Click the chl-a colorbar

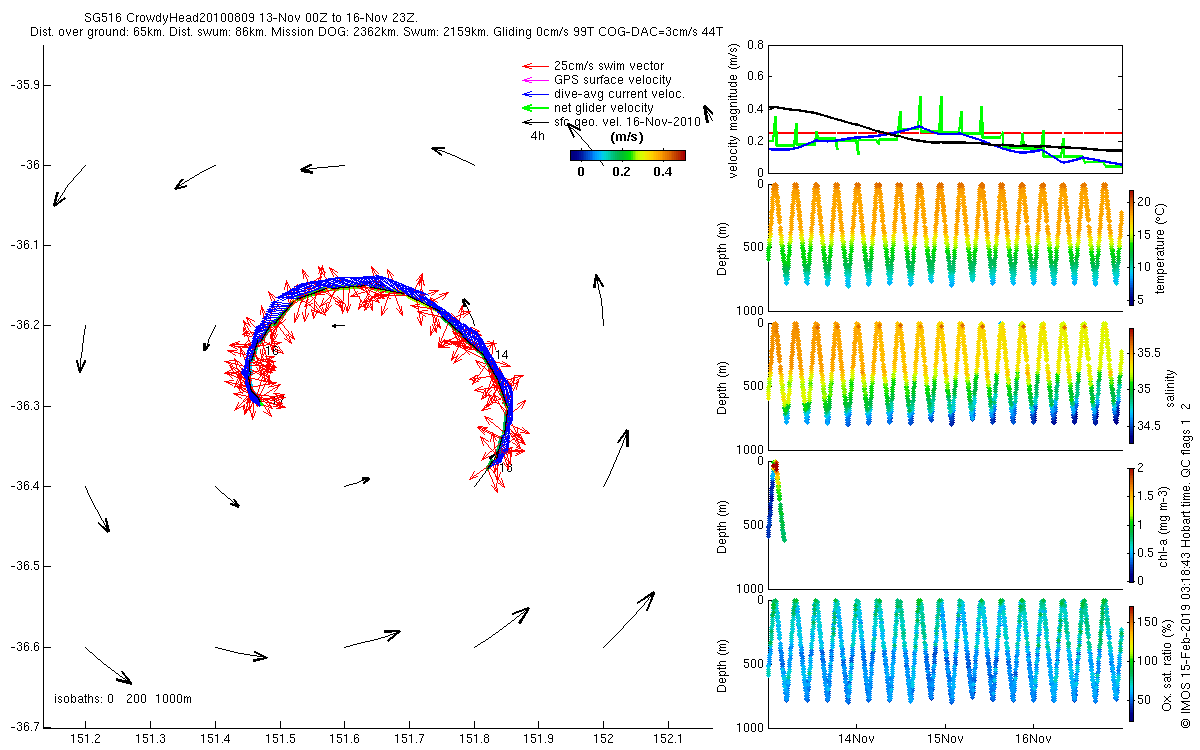[x=1132, y=523]
